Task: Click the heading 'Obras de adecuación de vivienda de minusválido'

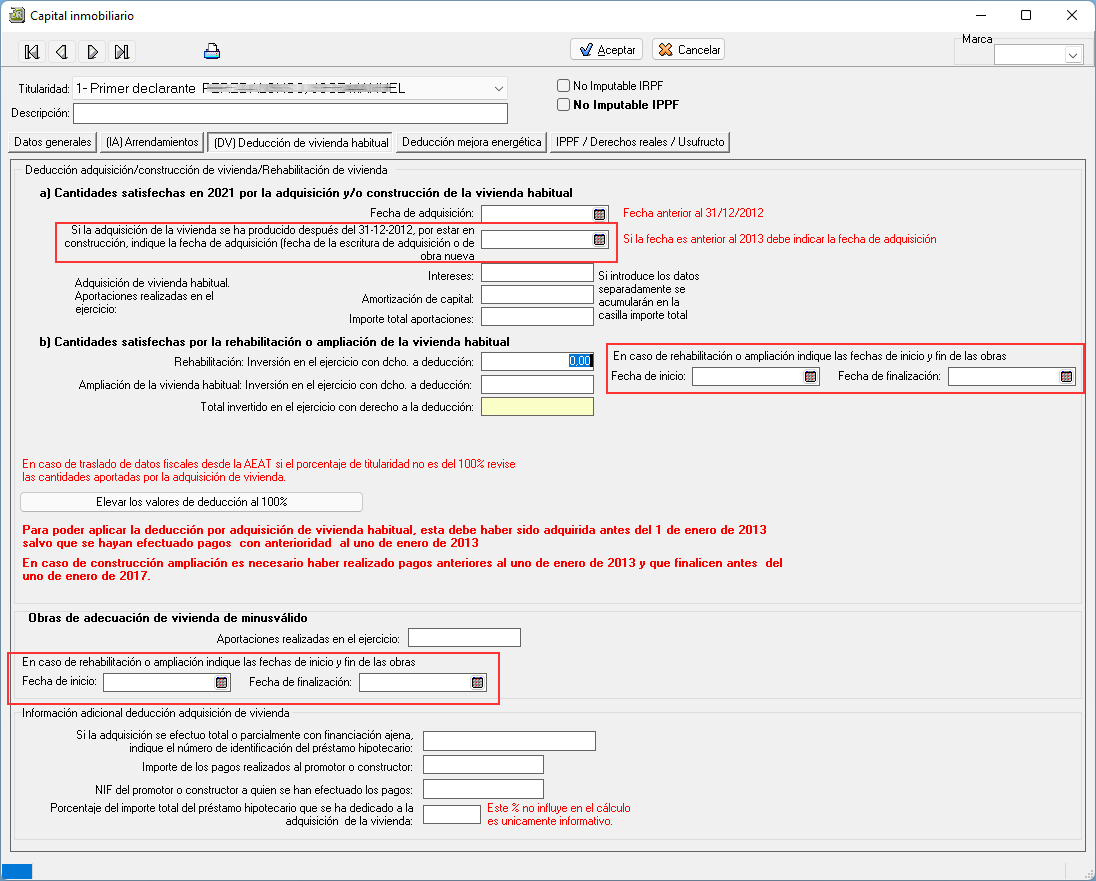Action: pyautogui.click(x=168, y=618)
